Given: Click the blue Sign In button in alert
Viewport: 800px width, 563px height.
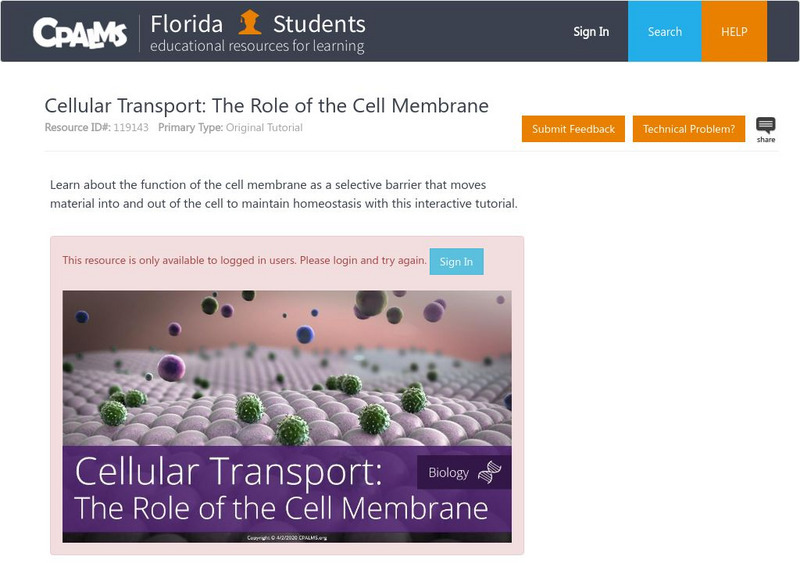Looking at the screenshot, I should [456, 261].
